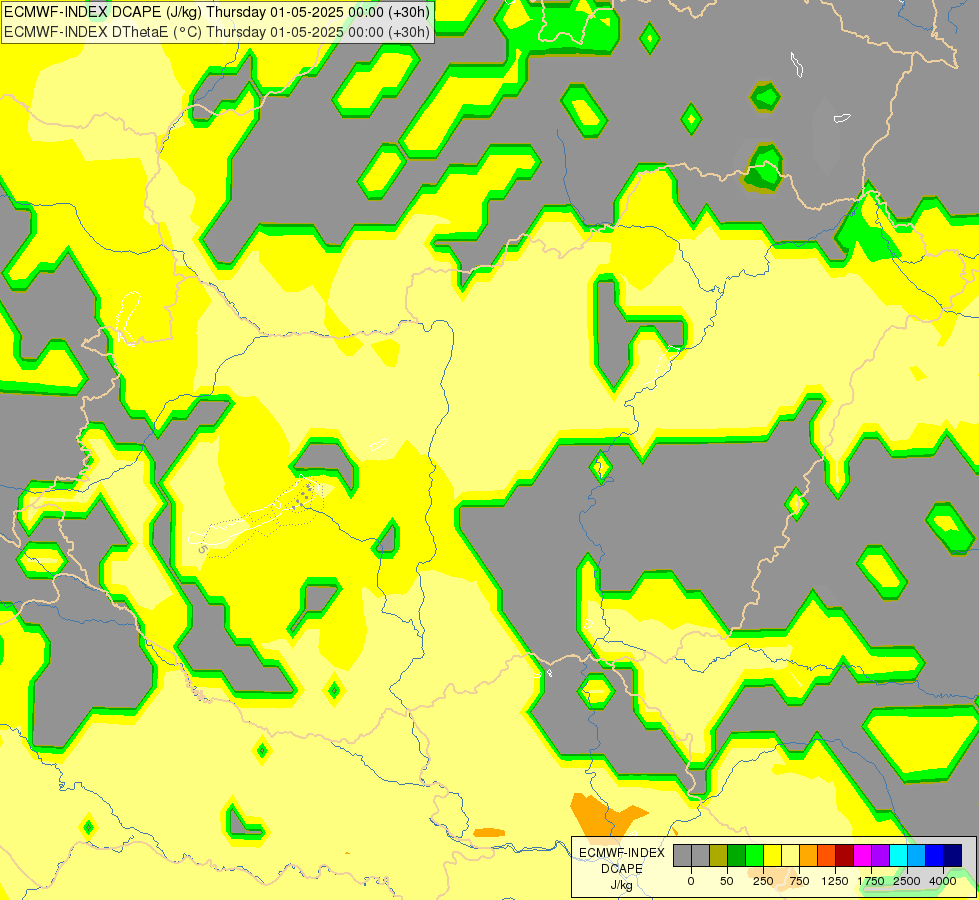The image size is (979, 900).
Task: Click the DCAPE (J/kg) header line
Action: coord(217,12)
